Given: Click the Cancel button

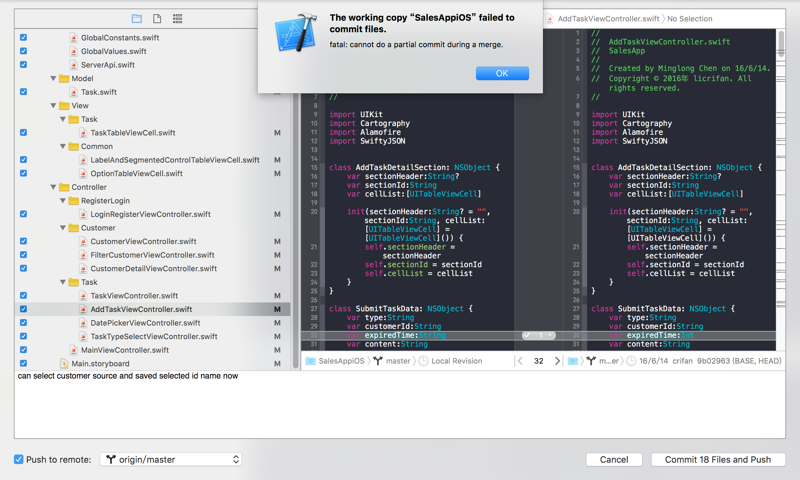Looking at the screenshot, I should pos(614,460).
